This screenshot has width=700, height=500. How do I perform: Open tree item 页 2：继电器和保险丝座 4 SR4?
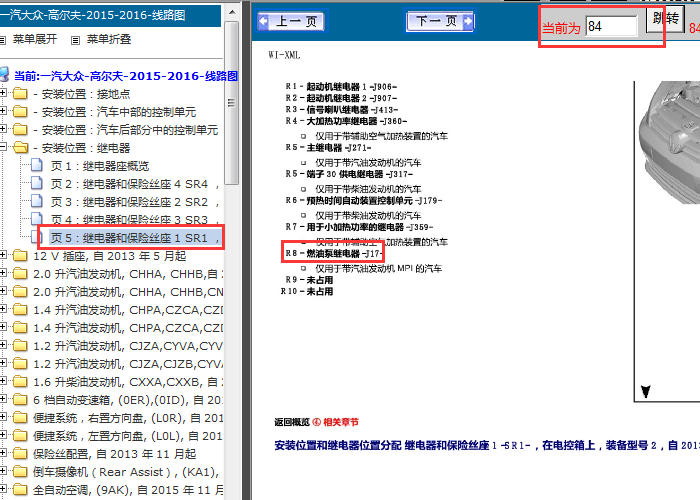pos(135,184)
